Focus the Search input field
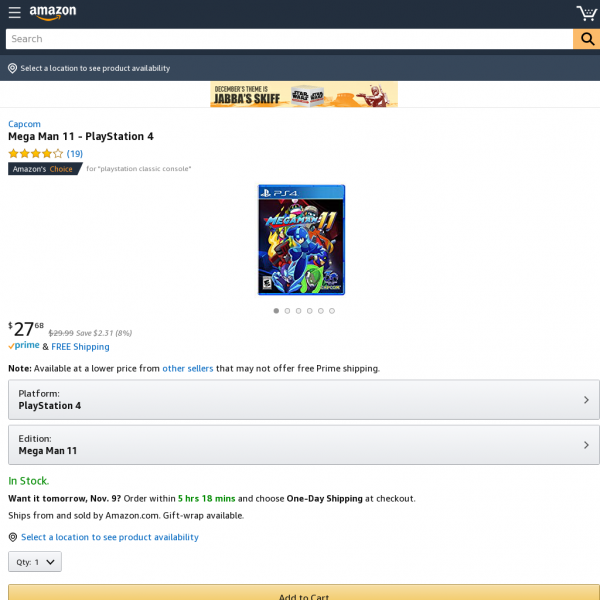Screen dimensions: 600x600 (x=289, y=39)
